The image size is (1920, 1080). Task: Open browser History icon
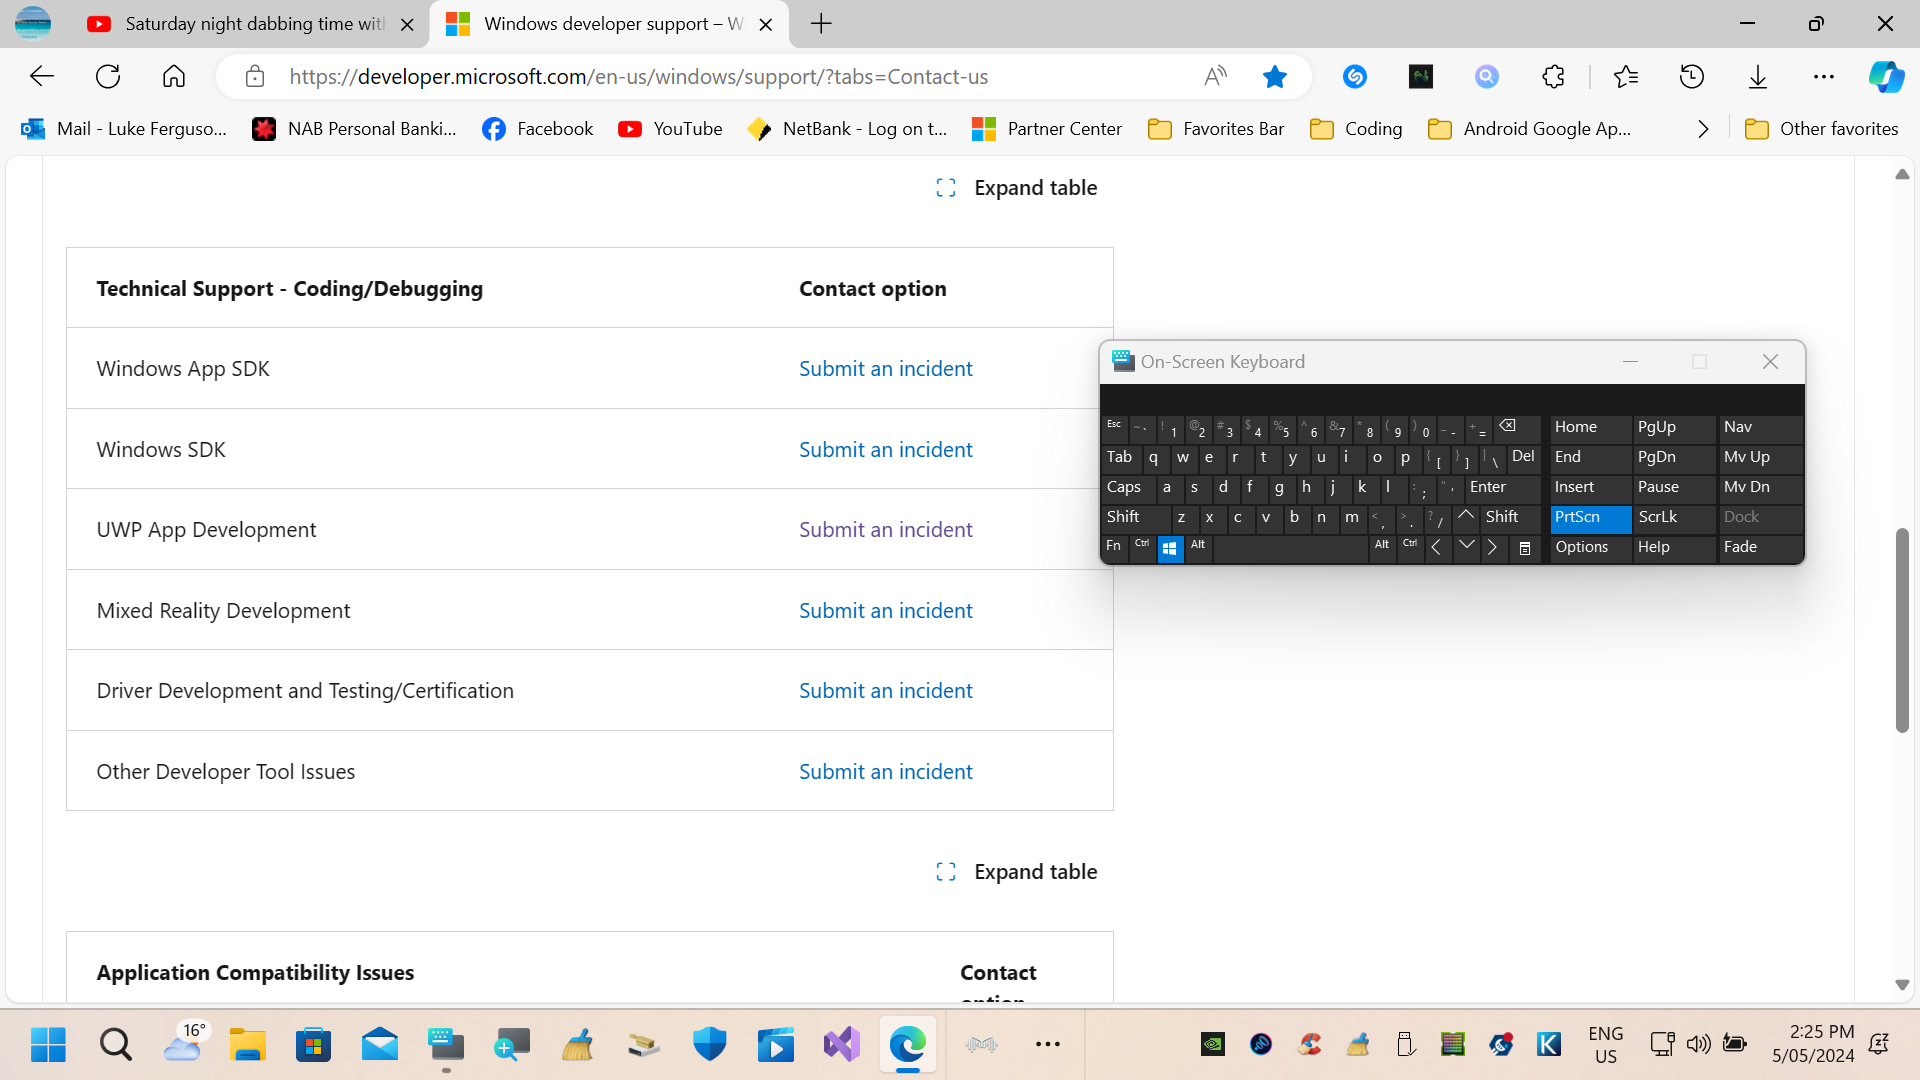(1692, 76)
